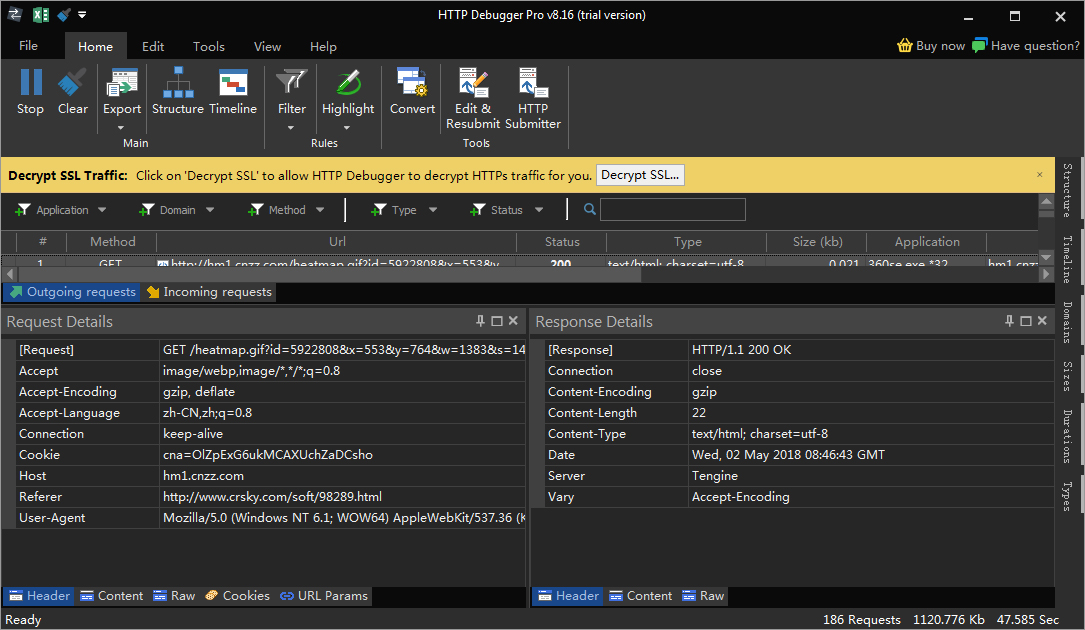Click the Have question chat icon

pyautogui.click(x=979, y=46)
